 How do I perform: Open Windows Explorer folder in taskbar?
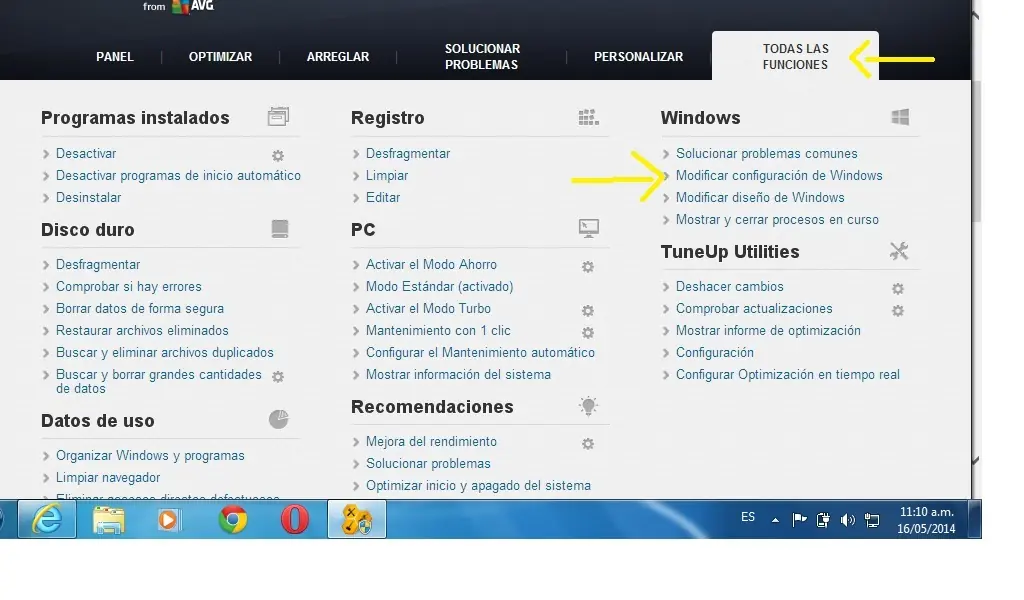(x=108, y=520)
